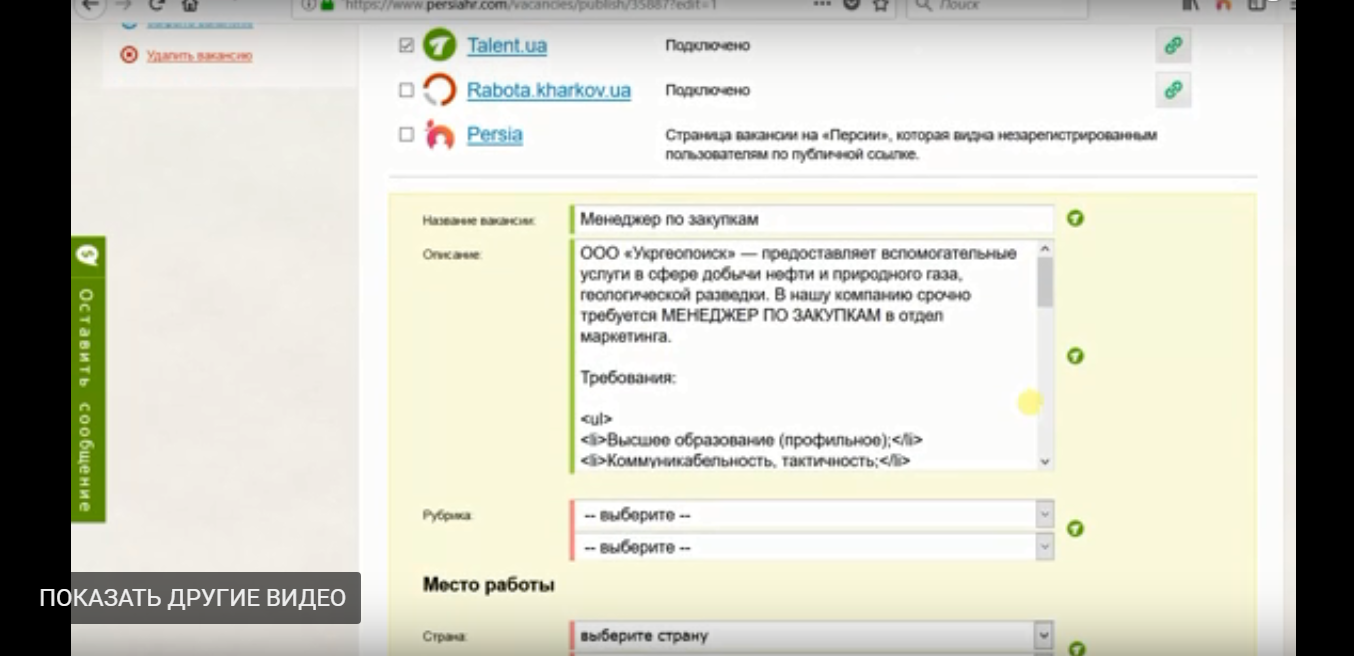Viewport: 1354px width, 656px height.
Task: Click the Название вакансии input field
Action: (812, 219)
